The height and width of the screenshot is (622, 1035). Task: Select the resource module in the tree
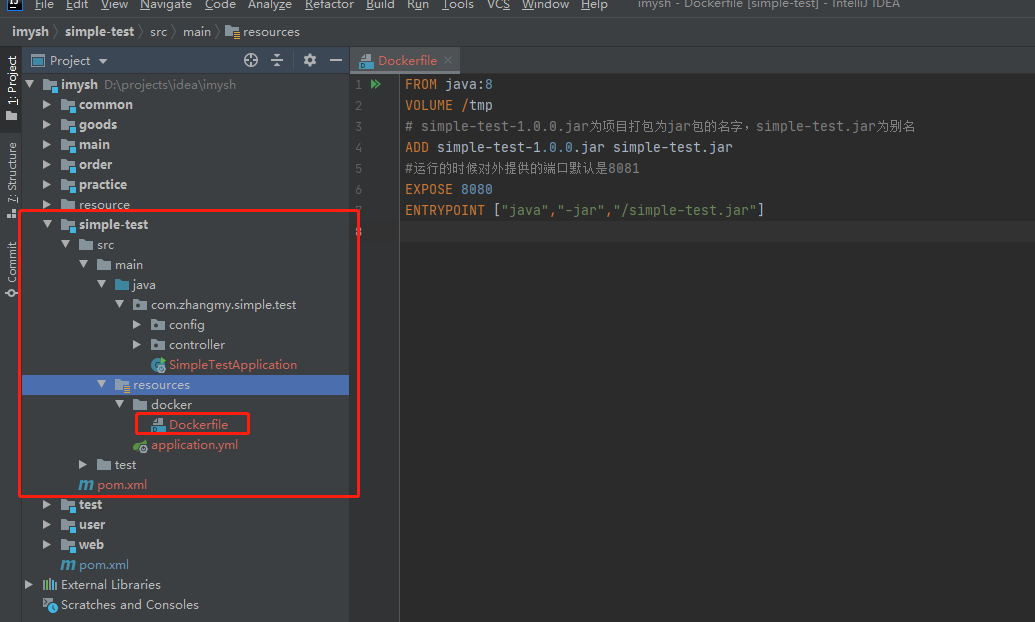coord(104,205)
